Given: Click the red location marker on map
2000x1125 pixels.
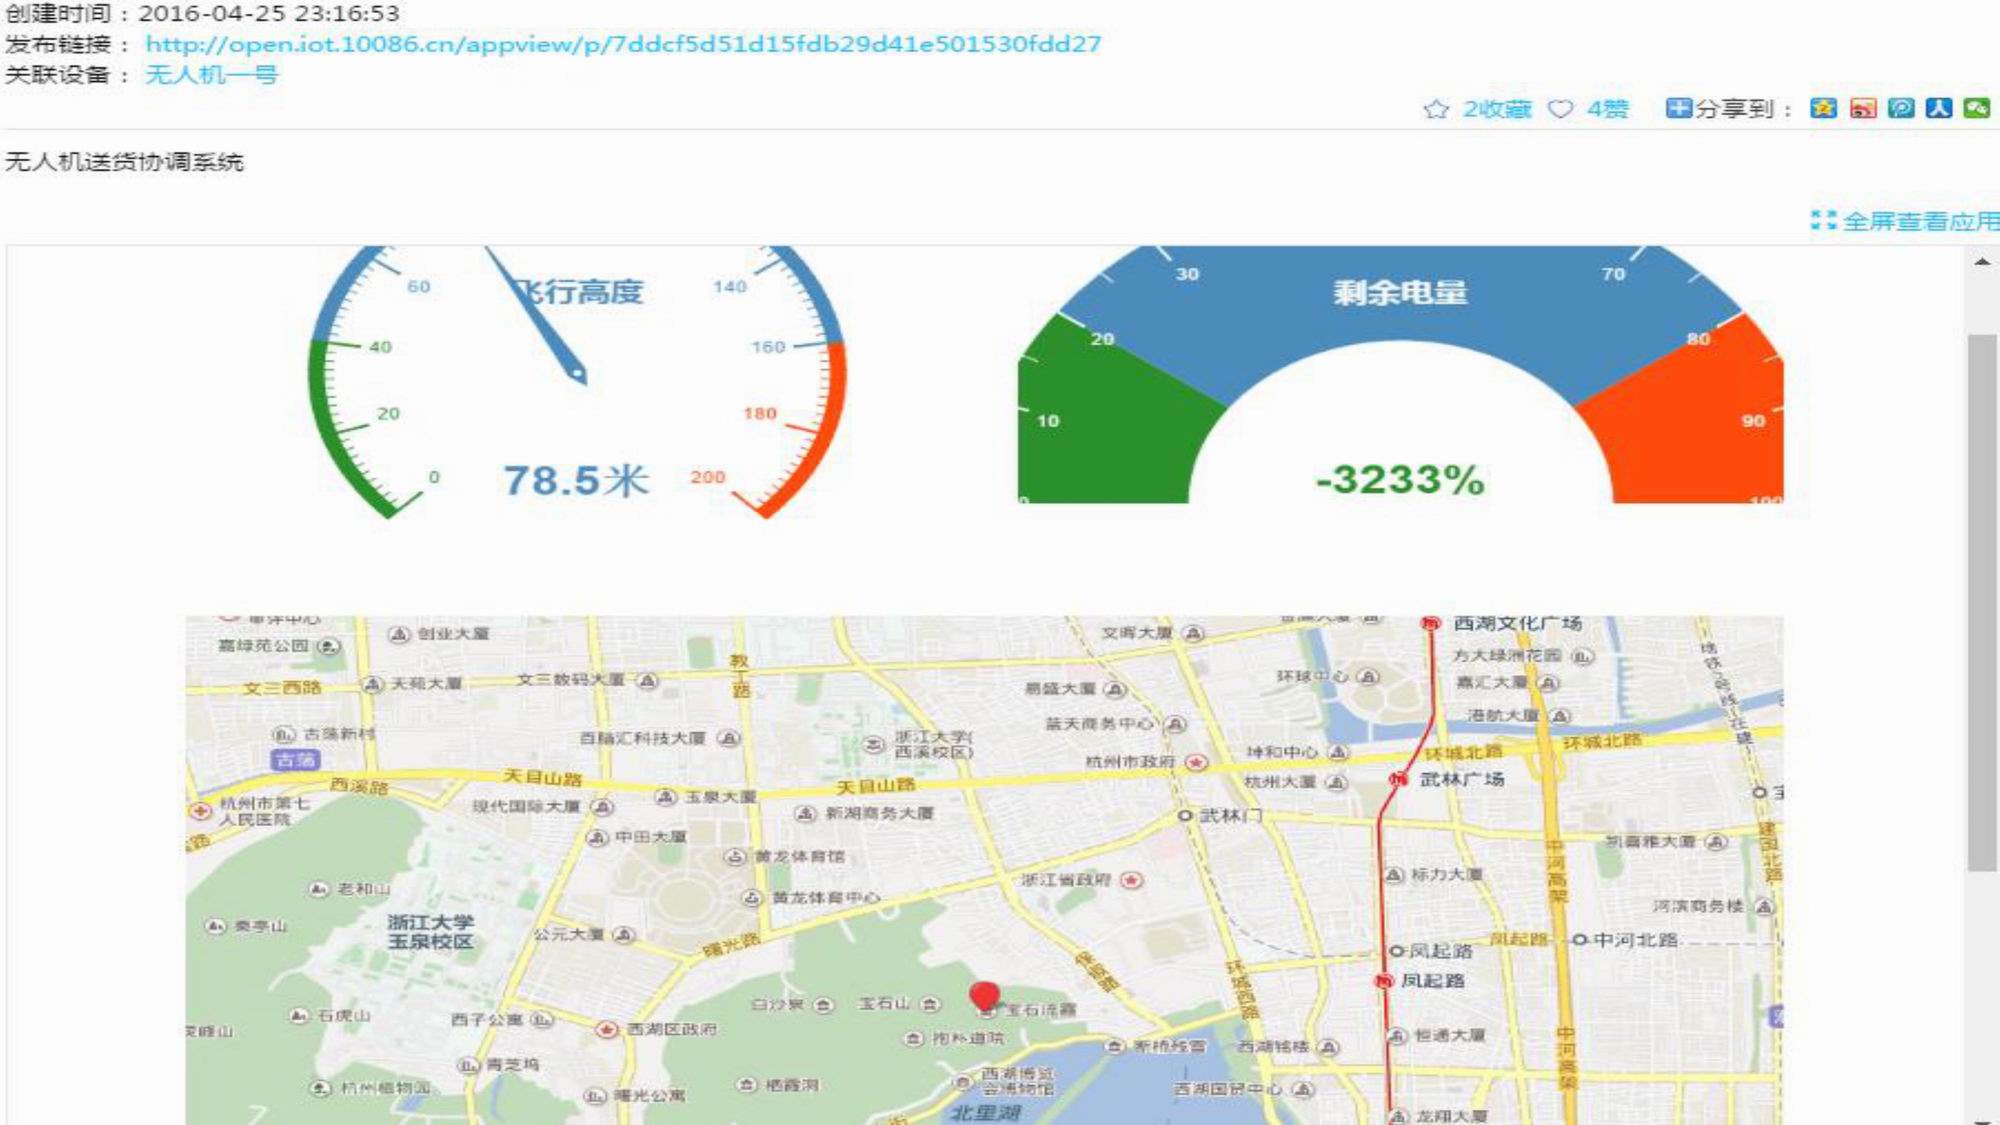Looking at the screenshot, I should point(984,995).
